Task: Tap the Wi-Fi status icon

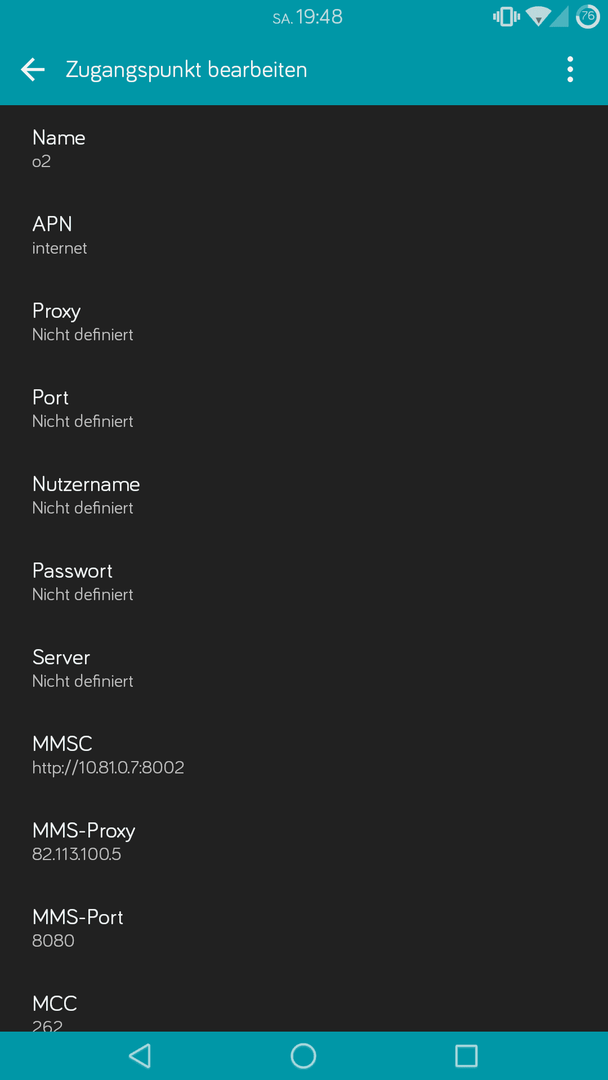Action: tap(536, 17)
